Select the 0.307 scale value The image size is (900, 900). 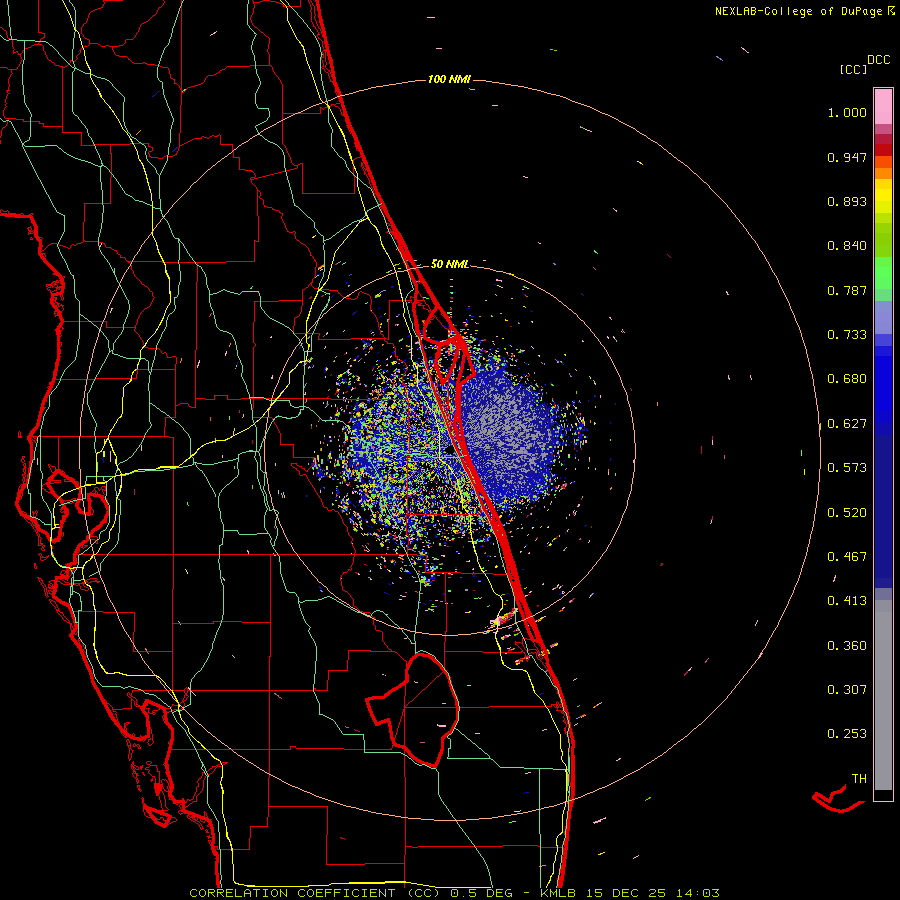(847, 690)
